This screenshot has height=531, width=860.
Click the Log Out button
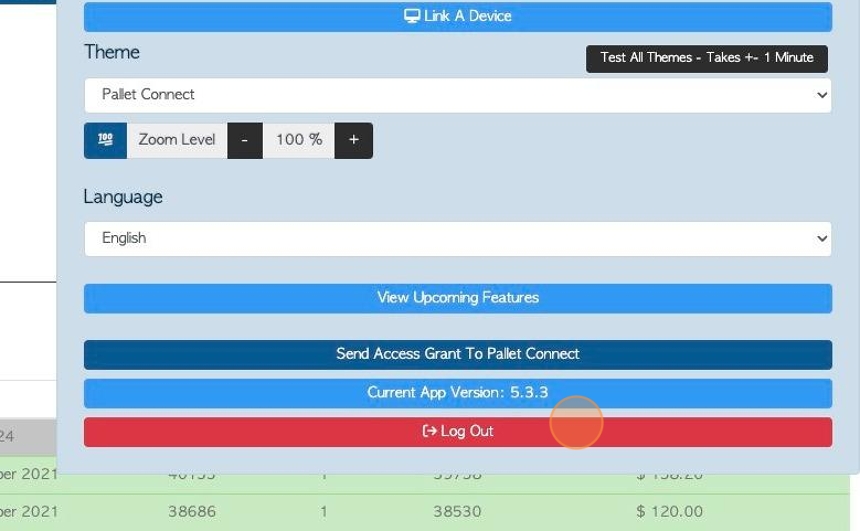coord(458,432)
